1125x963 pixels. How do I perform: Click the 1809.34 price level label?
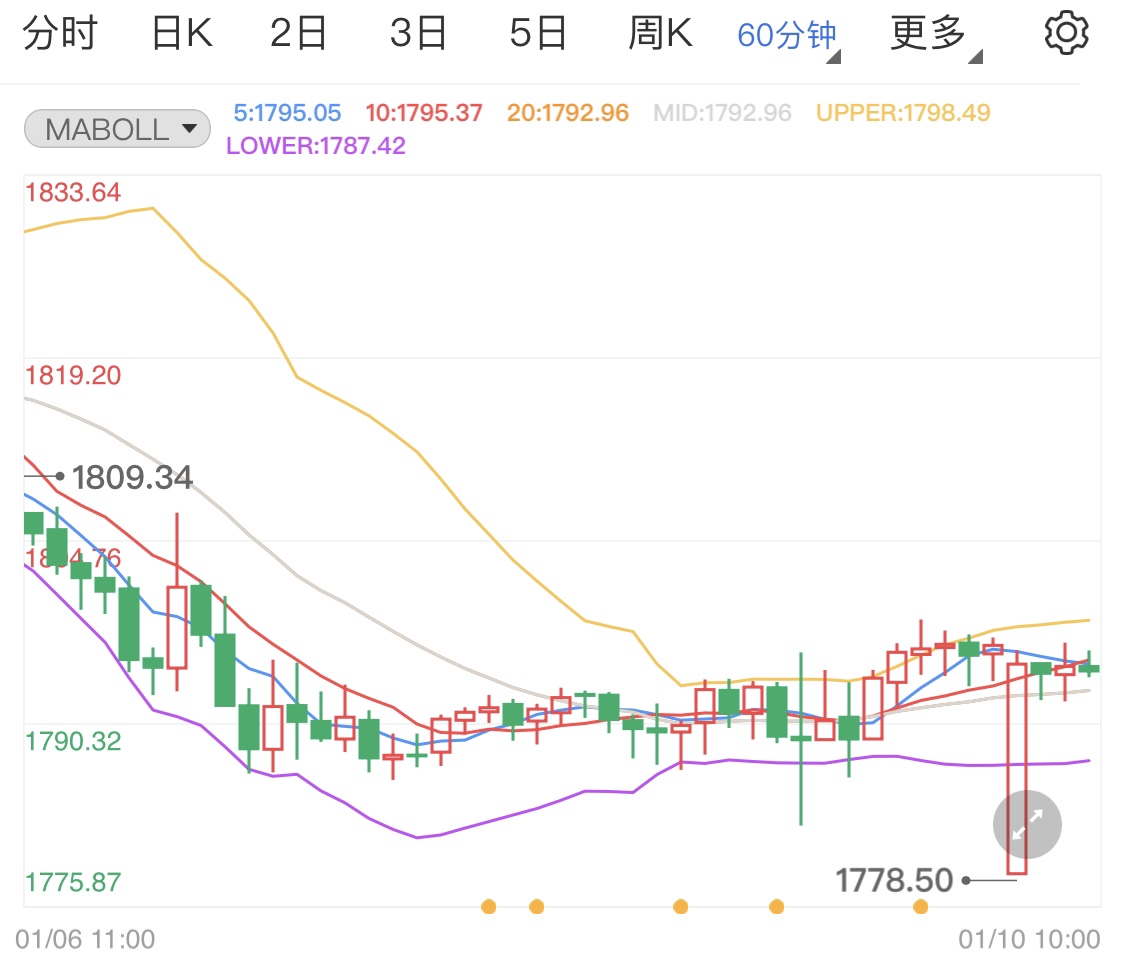point(131,477)
